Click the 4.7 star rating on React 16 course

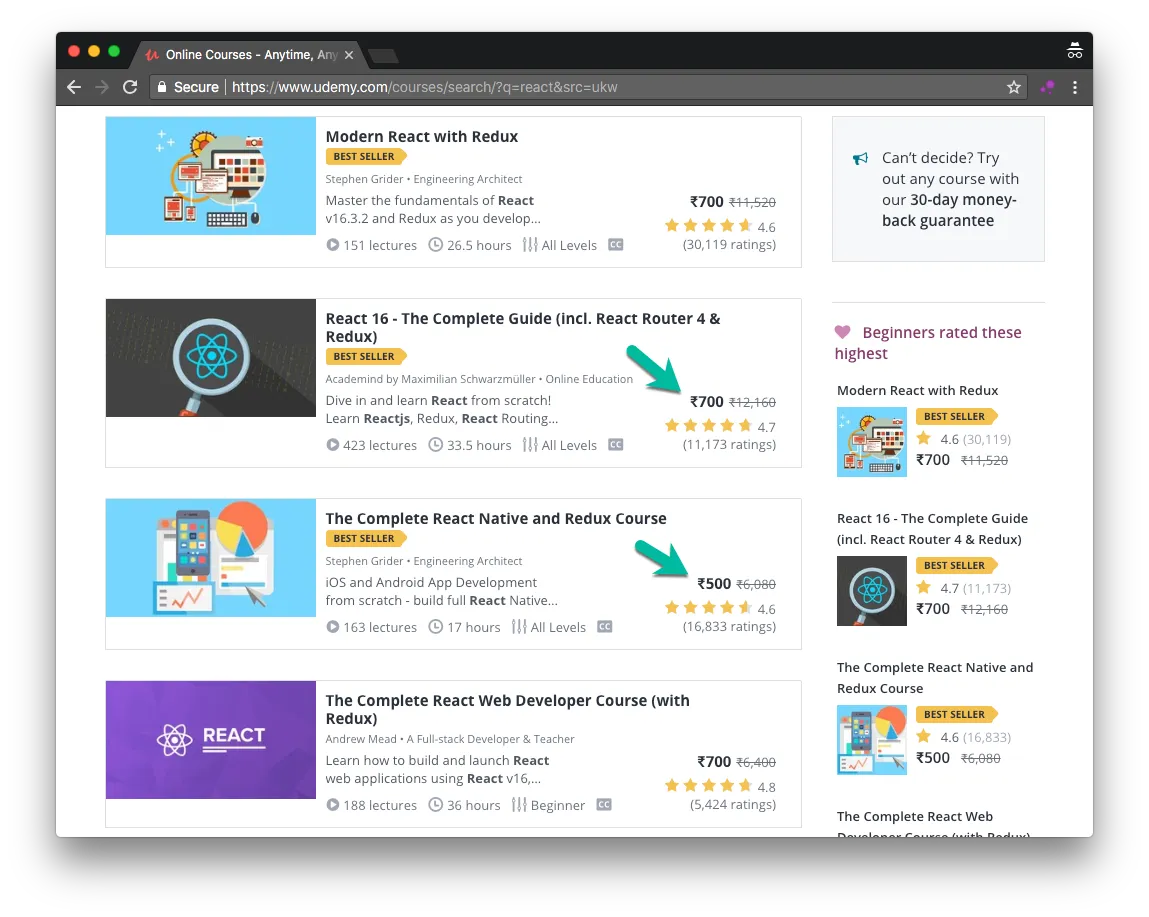tap(710, 425)
